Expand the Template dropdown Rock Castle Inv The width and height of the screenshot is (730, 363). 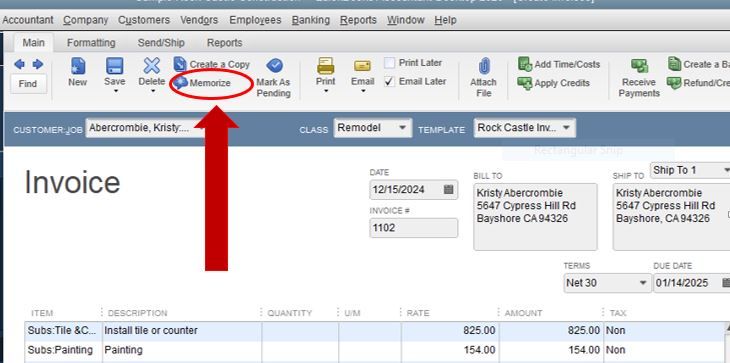click(x=566, y=128)
